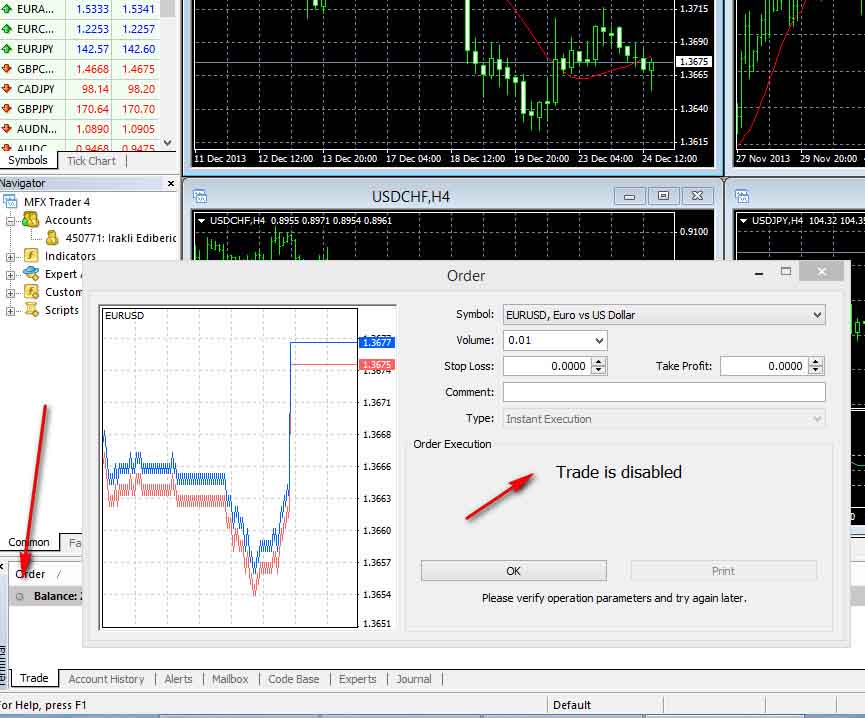Close the Order dialog

coord(821,271)
